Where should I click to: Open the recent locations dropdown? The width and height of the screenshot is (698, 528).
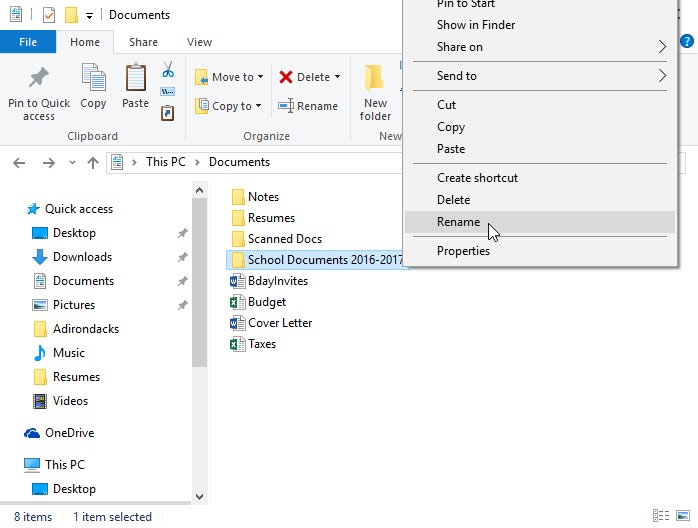pos(72,163)
